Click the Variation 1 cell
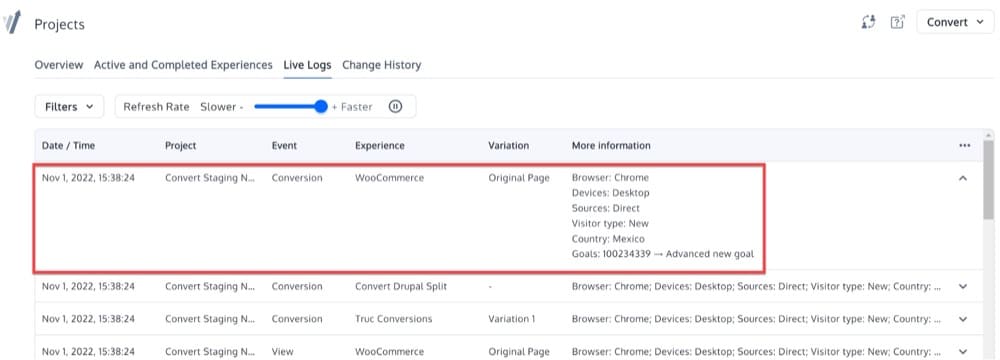1000x360 pixels. [511, 319]
